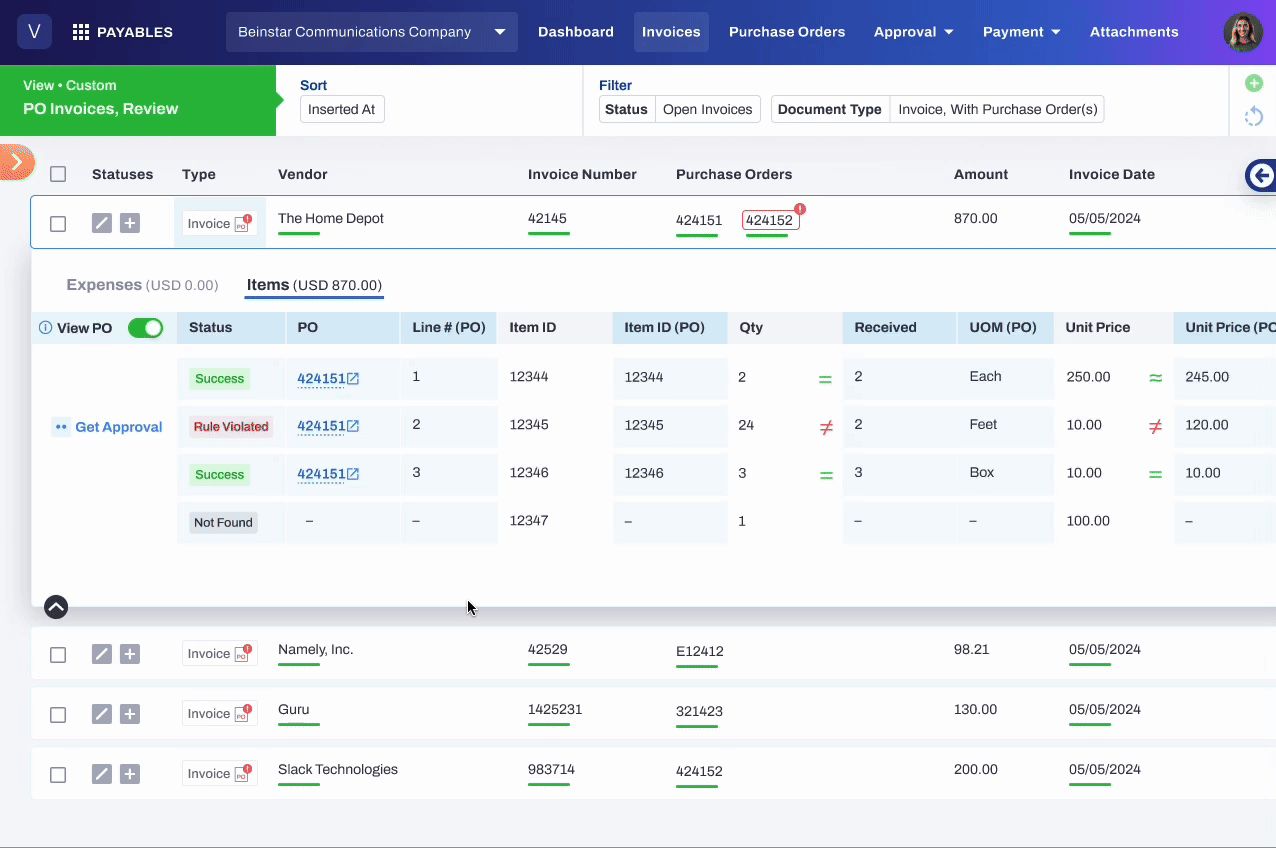The image size is (1276, 848).
Task: Click invoice number 1425231
Action: pos(555,709)
